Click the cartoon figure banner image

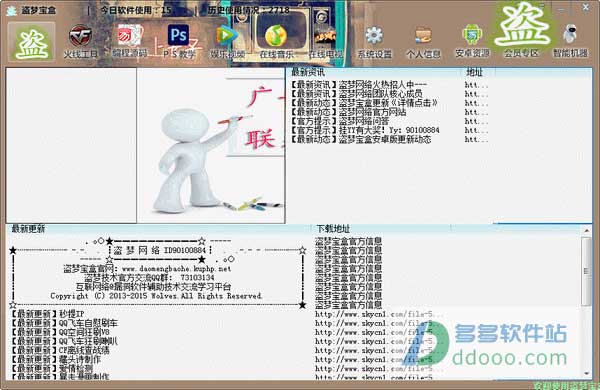[x=211, y=145]
